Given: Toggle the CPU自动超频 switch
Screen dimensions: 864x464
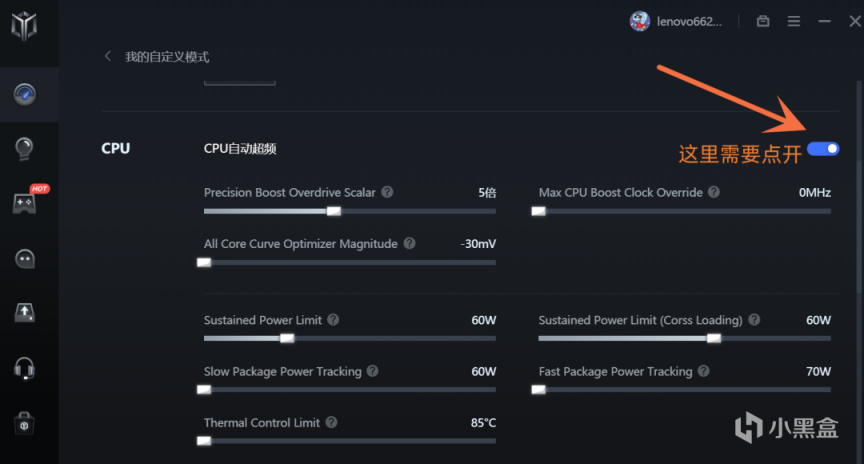Looking at the screenshot, I should pos(823,149).
